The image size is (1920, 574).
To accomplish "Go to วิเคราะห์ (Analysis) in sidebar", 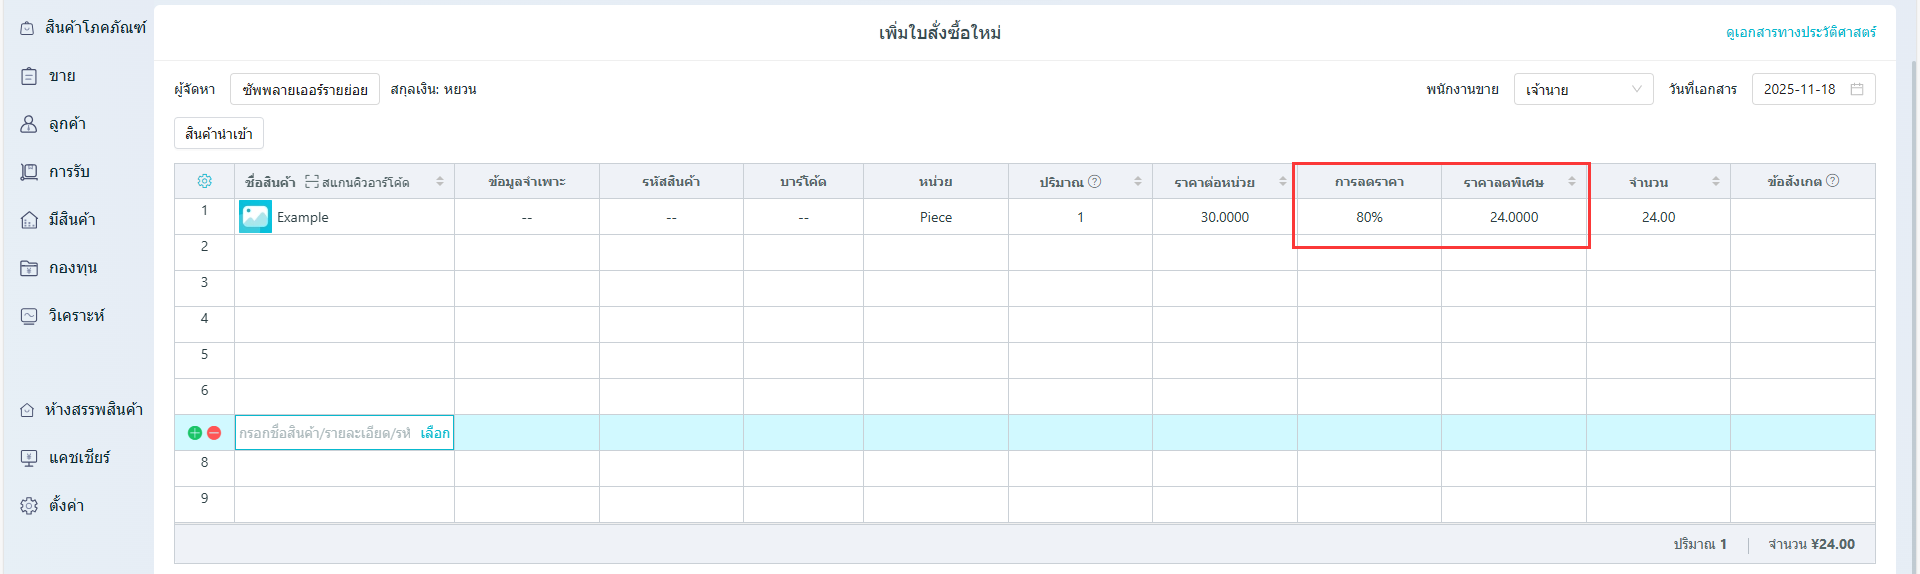I will [x=76, y=316].
